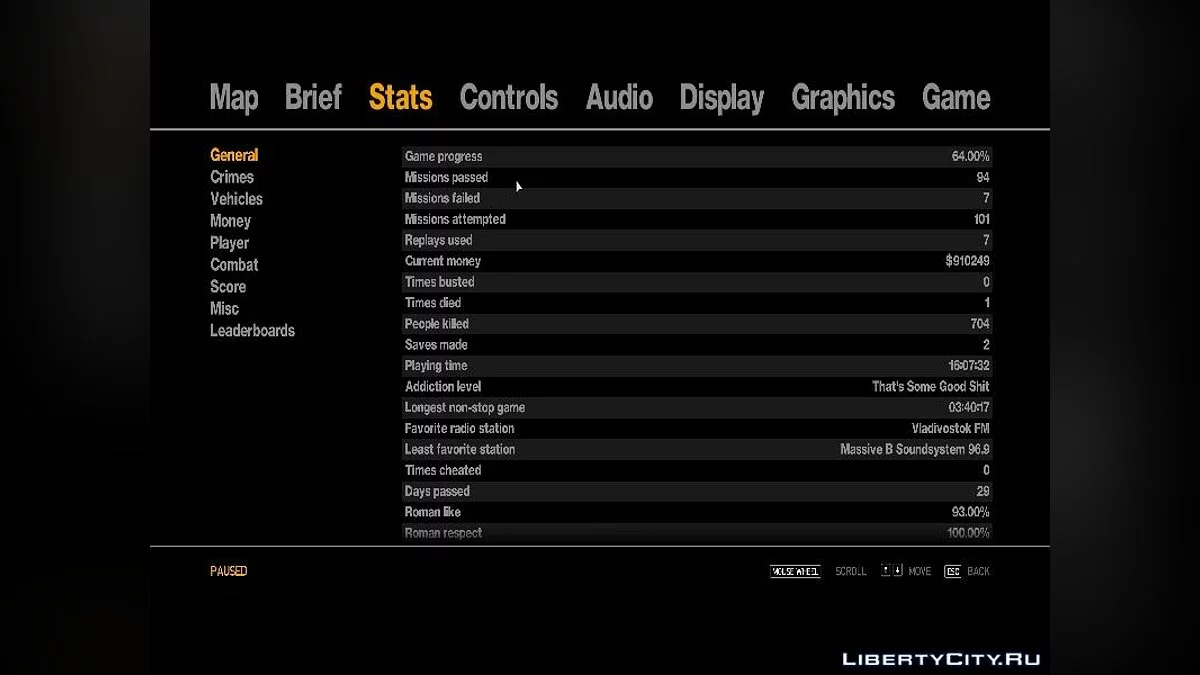This screenshot has width=1200, height=675.
Task: Select the Score stats category
Action: click(x=228, y=287)
